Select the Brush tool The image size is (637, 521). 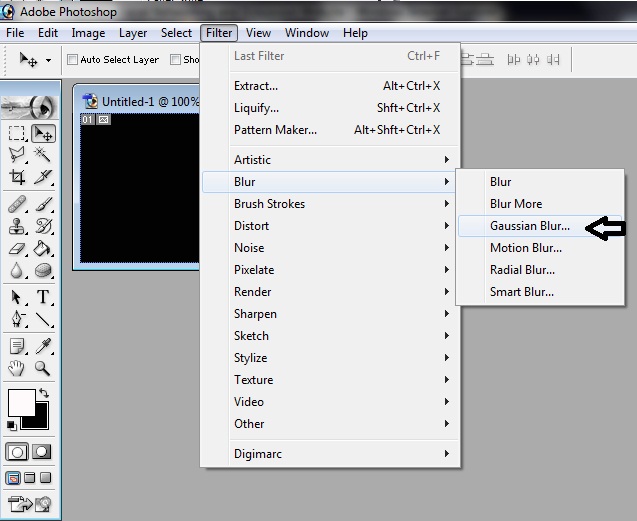(x=43, y=204)
